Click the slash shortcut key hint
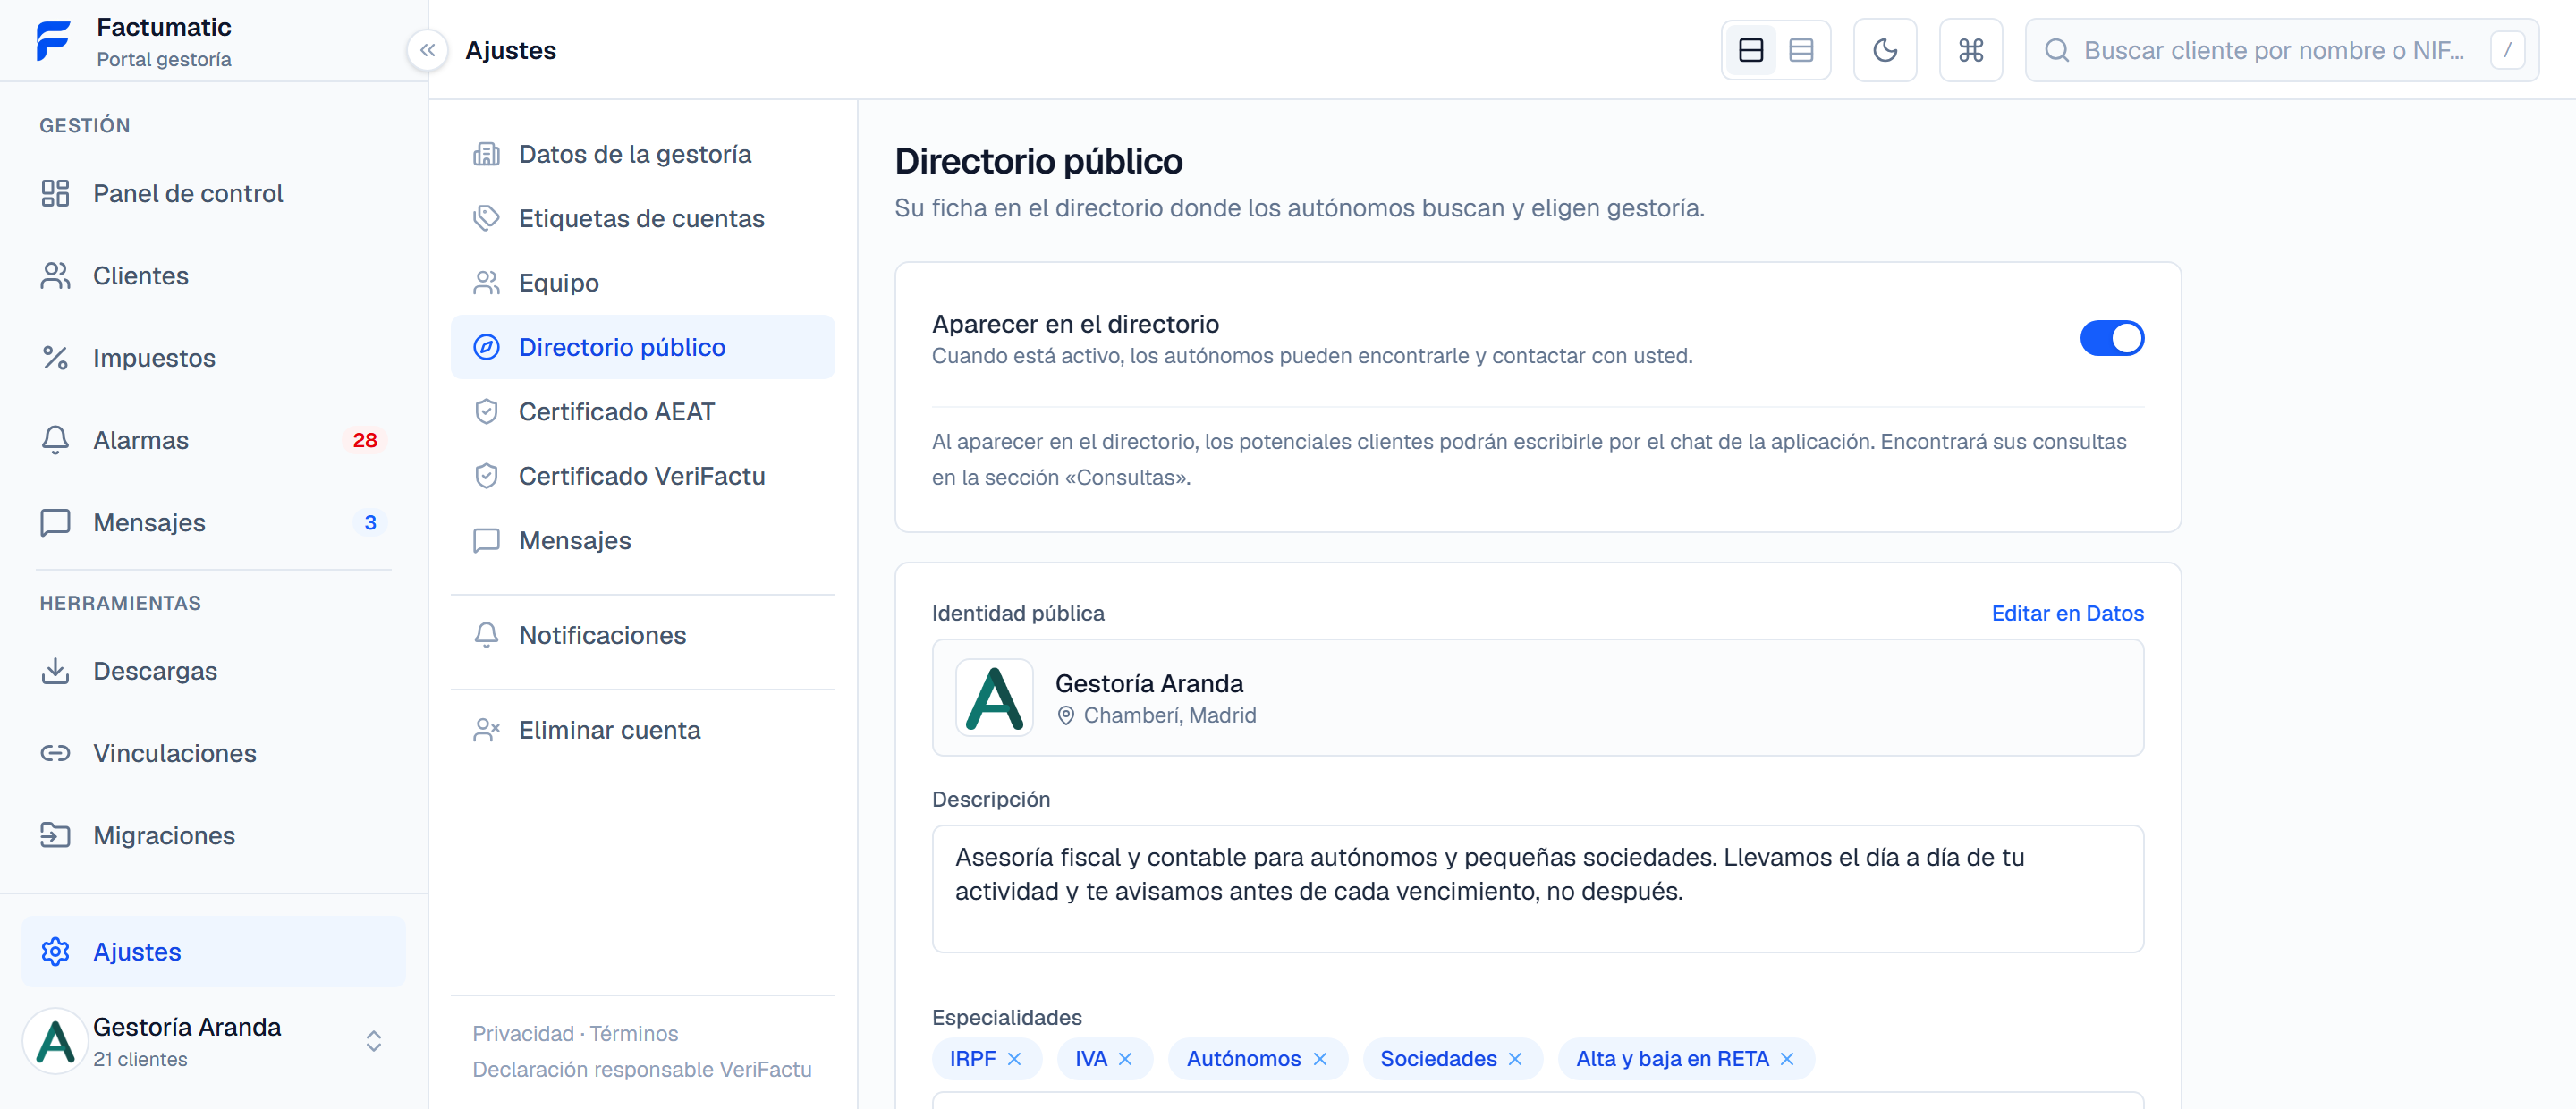 click(2507, 50)
